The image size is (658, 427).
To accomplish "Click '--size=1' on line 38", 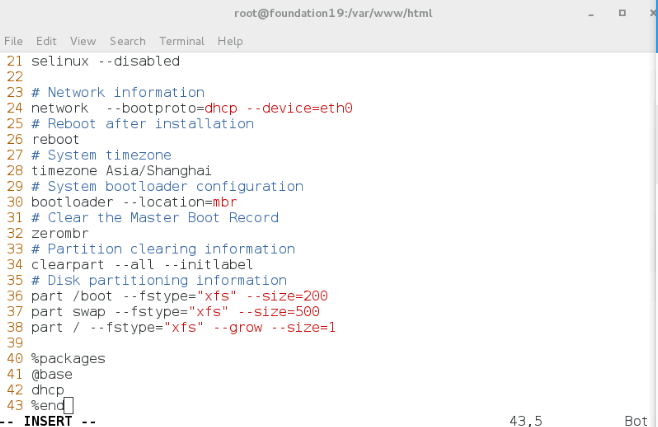I will 303,328.
